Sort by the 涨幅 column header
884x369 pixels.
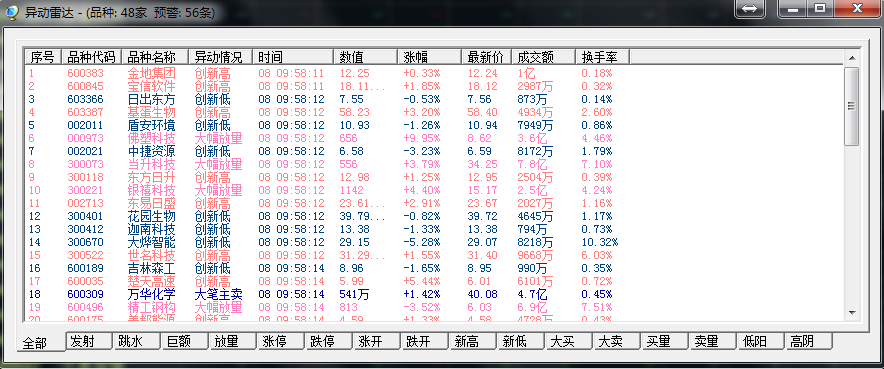(x=430, y=57)
